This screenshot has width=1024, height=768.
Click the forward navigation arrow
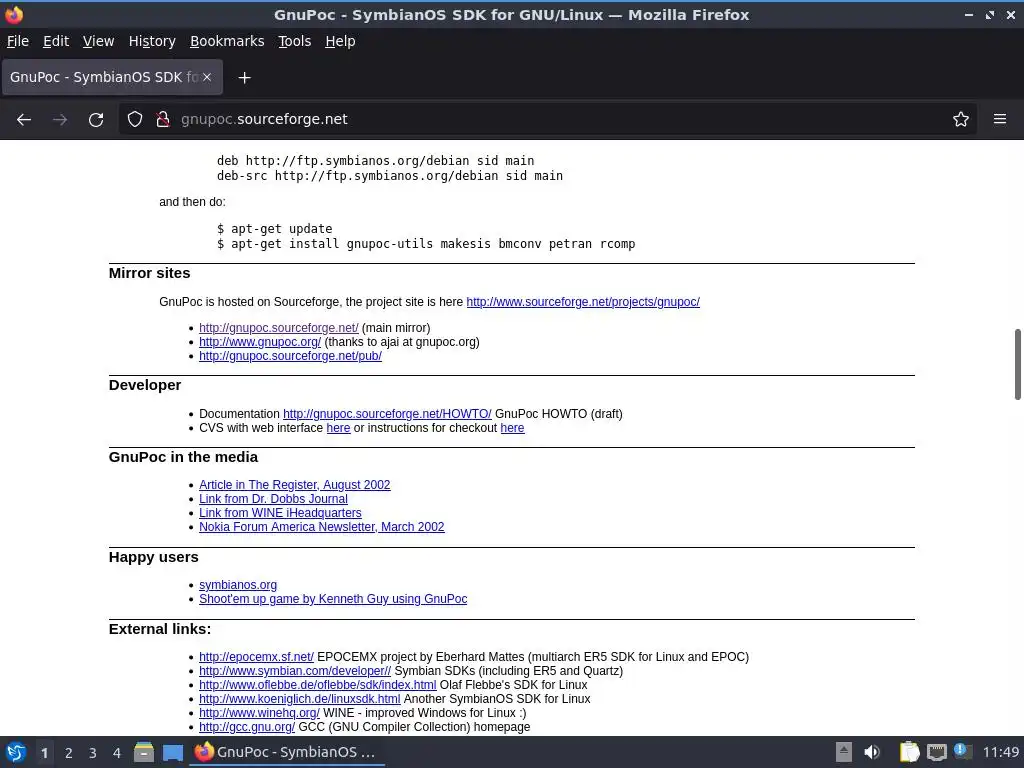60,120
